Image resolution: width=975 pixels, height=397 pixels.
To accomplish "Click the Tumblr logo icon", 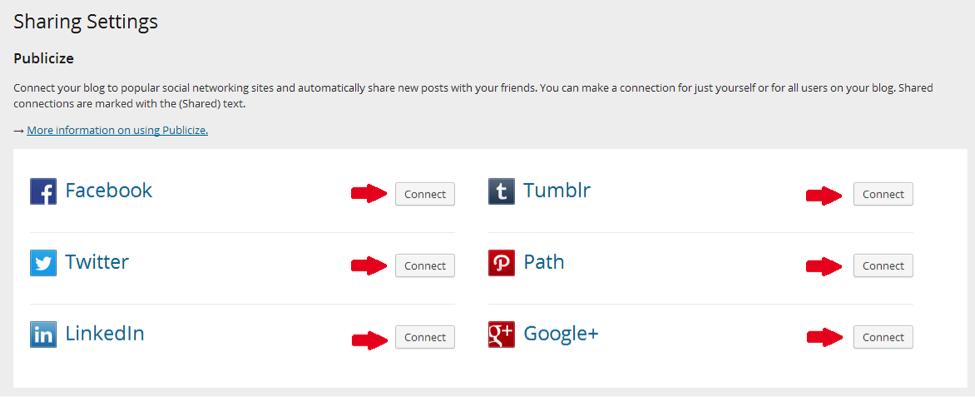I will 501,192.
